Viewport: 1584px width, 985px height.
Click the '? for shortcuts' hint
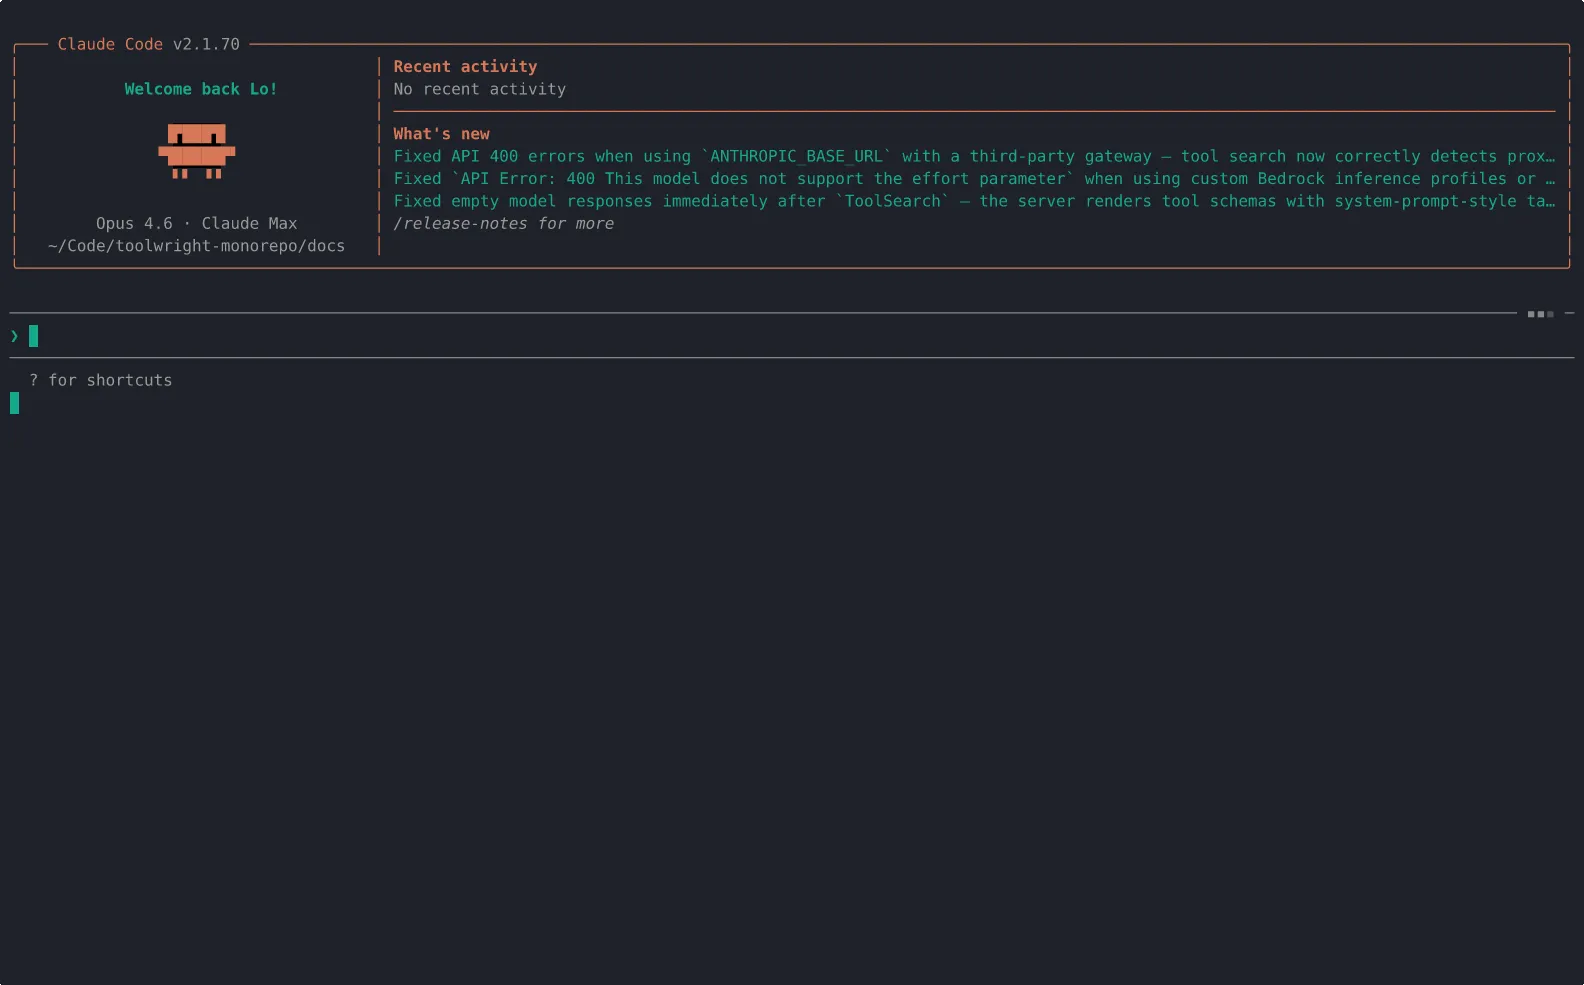coord(101,380)
